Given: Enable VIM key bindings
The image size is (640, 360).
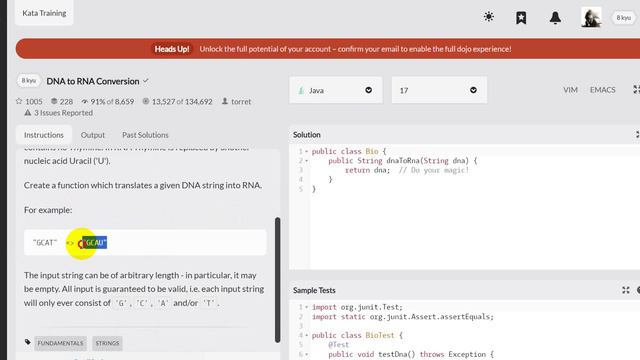Looking at the screenshot, I should tap(570, 90).
